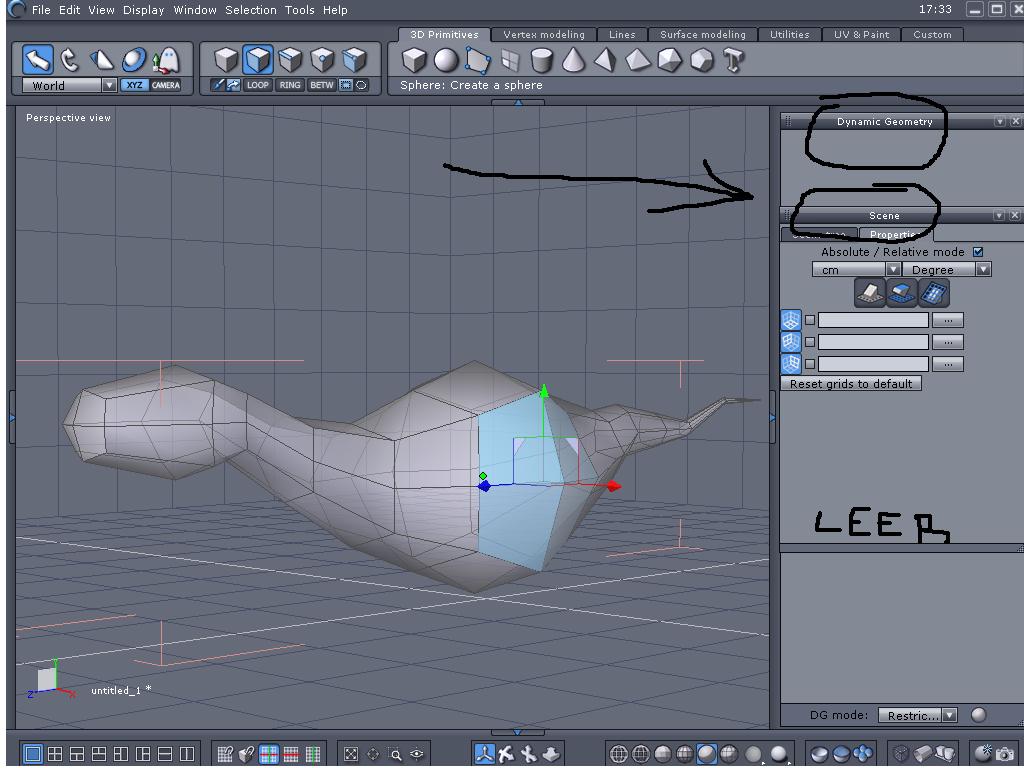Enable the first grid row checkbox

click(810, 320)
